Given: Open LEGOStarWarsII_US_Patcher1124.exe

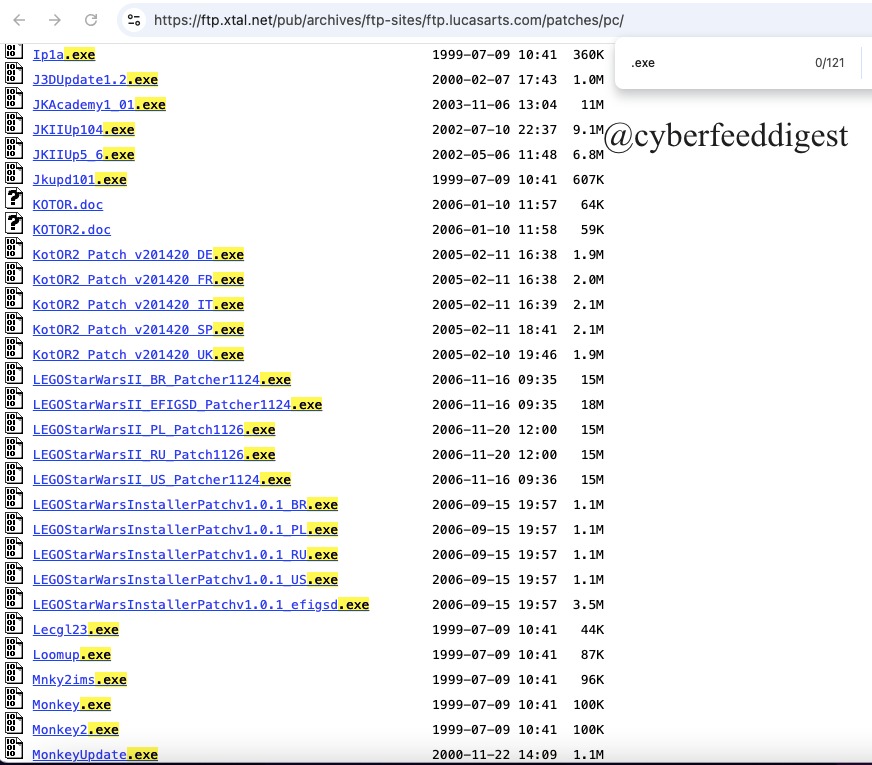Looking at the screenshot, I should coord(162,480).
